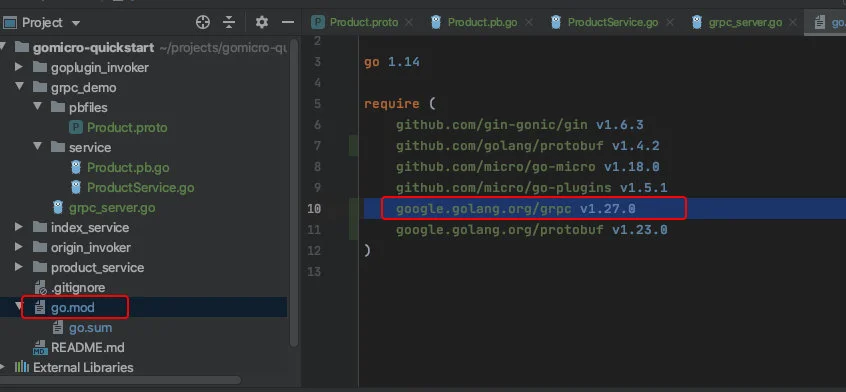Open Project panel settings gear
The width and height of the screenshot is (846, 392).
[262, 22]
